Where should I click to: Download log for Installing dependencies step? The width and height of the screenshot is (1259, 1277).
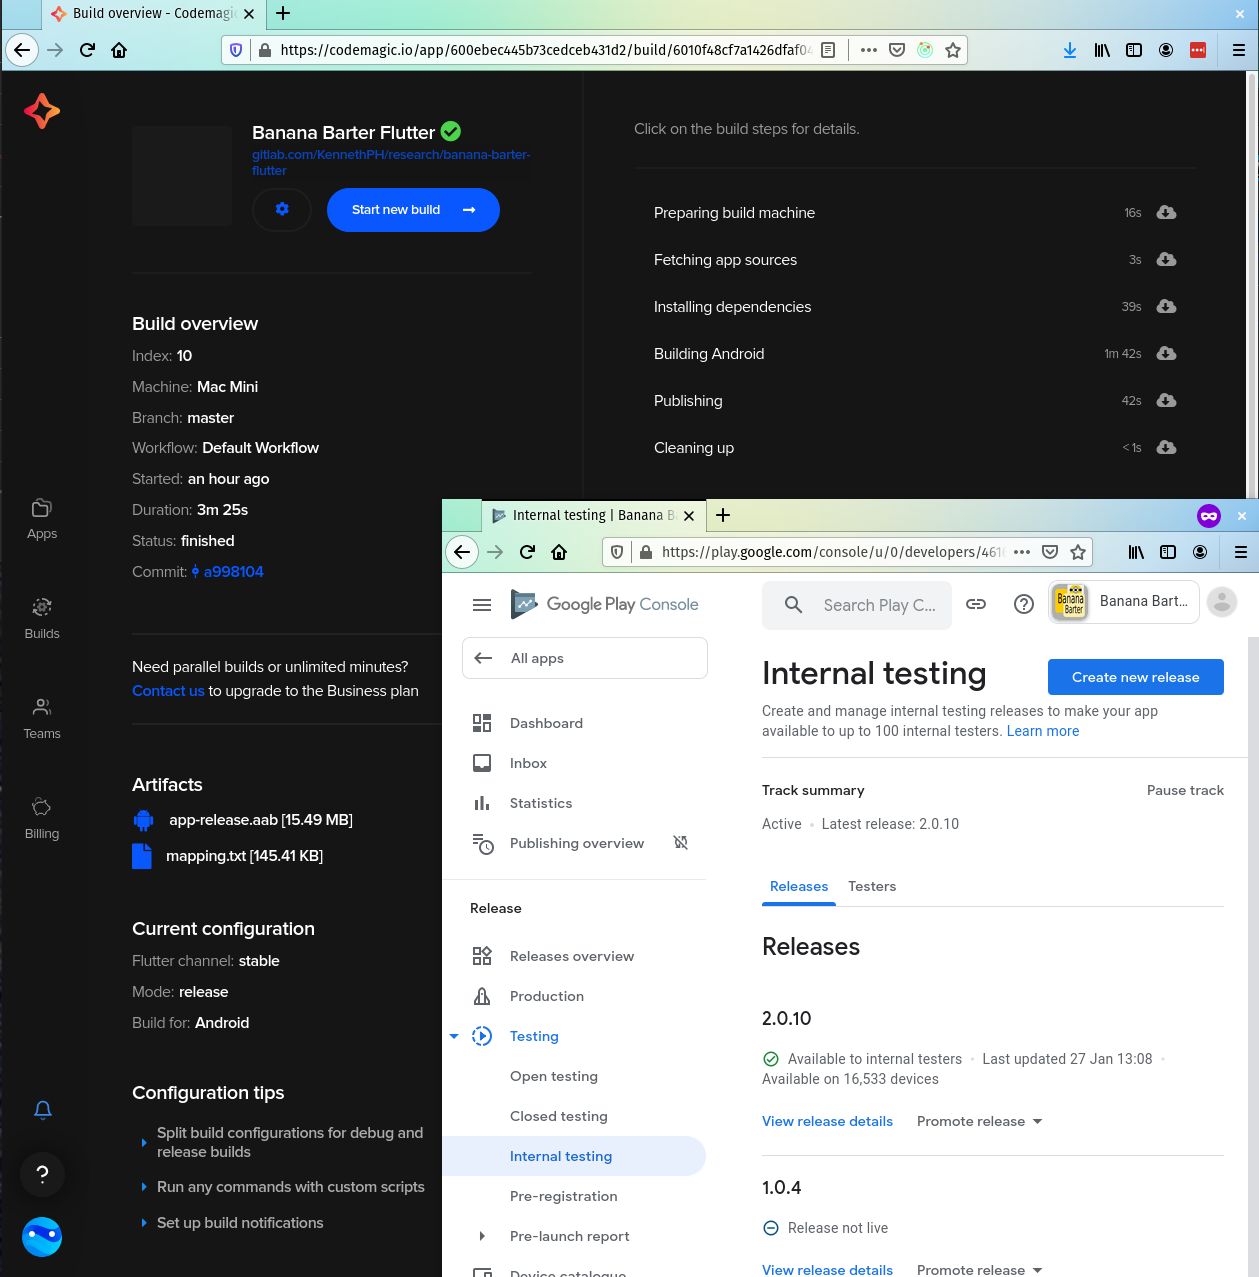point(1166,307)
